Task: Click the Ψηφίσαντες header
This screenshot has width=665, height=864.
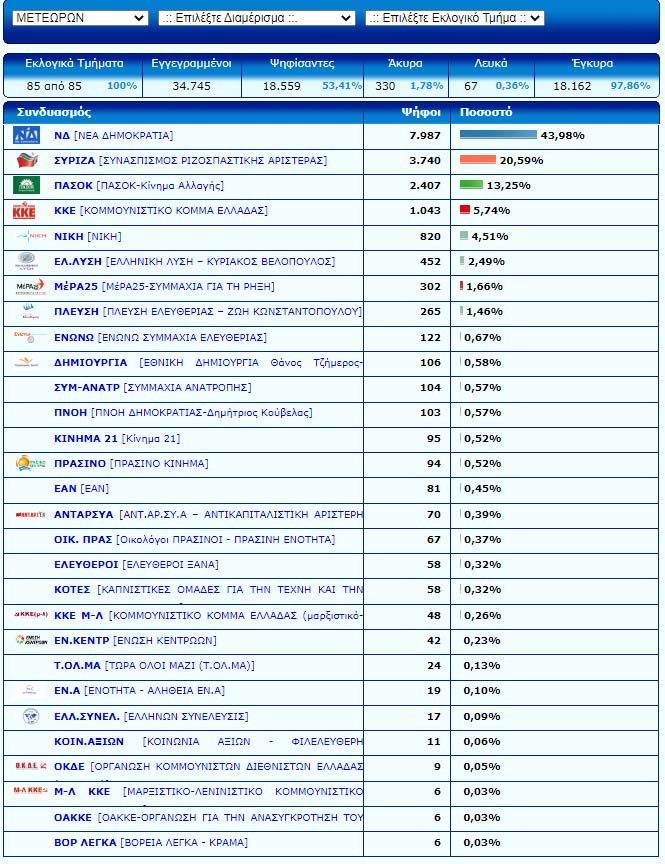Action: tap(302, 63)
